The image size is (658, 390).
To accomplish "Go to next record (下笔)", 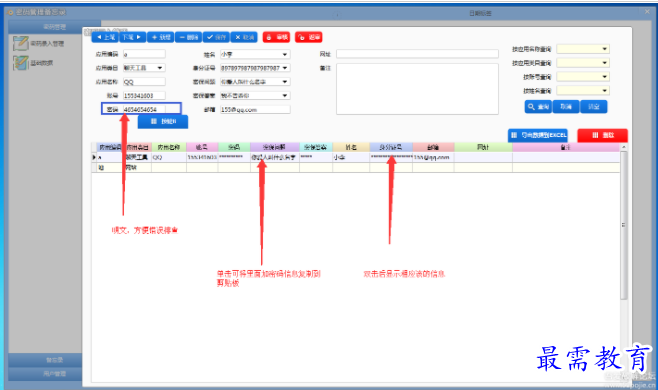I will [133, 37].
